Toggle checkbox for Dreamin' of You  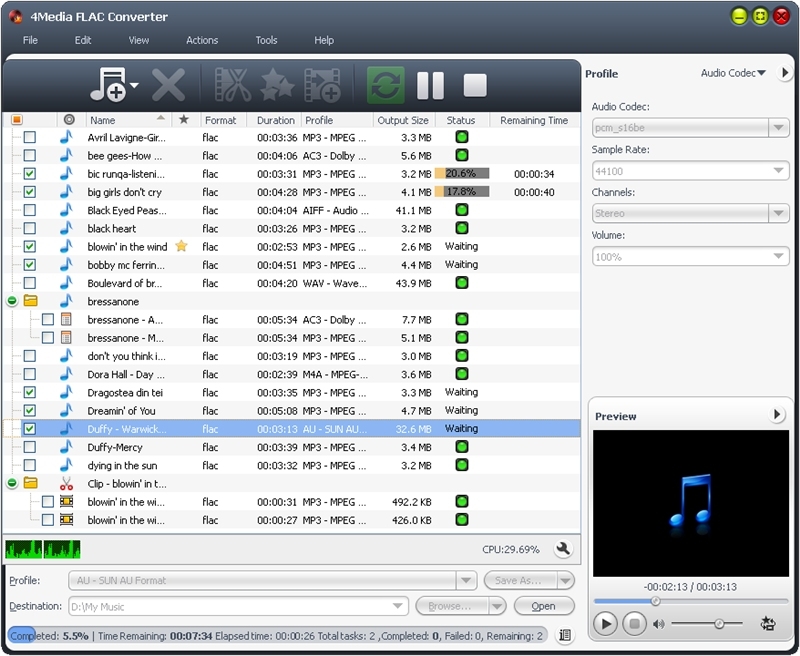click(30, 410)
